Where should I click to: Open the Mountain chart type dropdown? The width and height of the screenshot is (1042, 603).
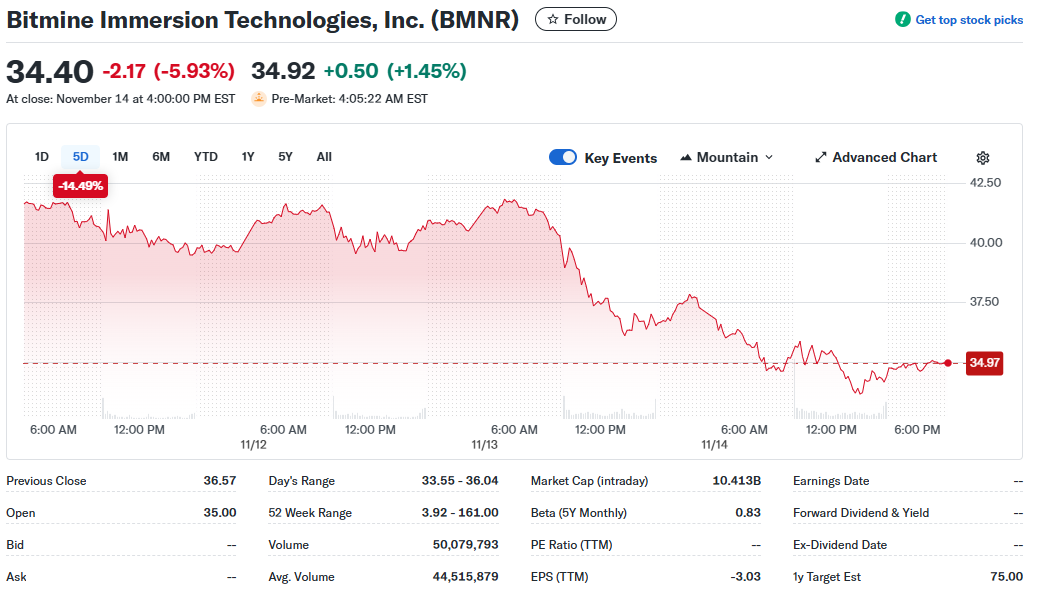[x=727, y=158]
